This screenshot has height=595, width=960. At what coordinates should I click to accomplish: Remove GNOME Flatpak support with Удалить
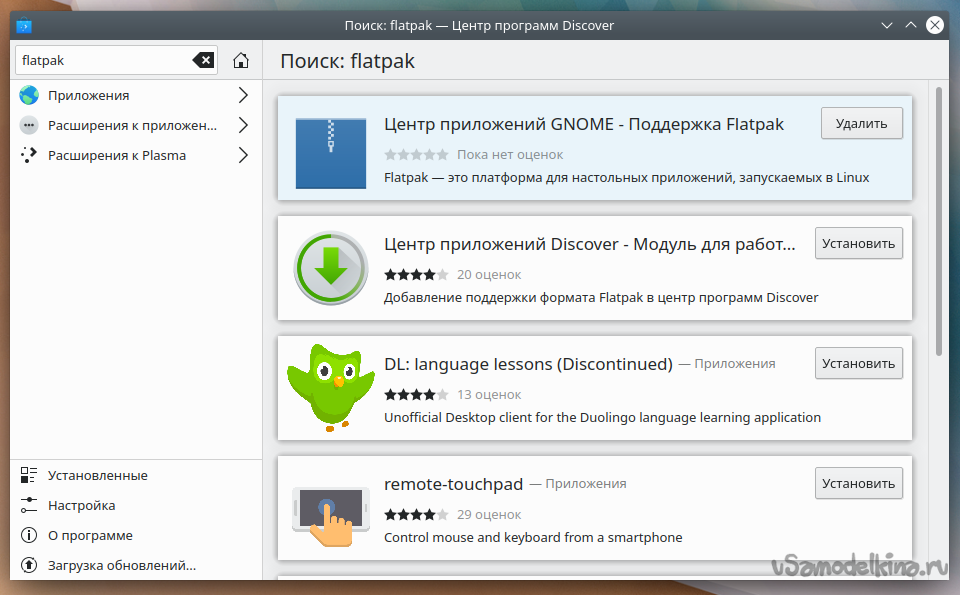861,123
